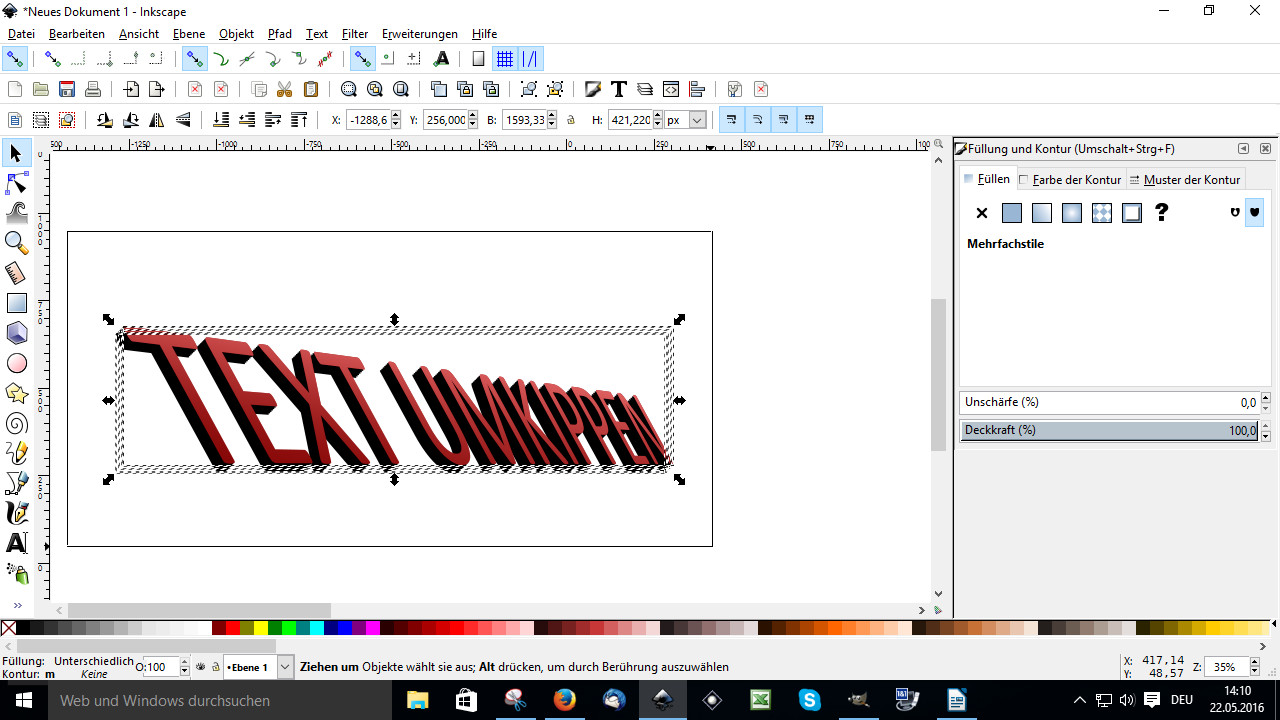Screen dimensions: 1280x720
Task: Open the zoom percentage dropdown
Action: pos(1253,667)
